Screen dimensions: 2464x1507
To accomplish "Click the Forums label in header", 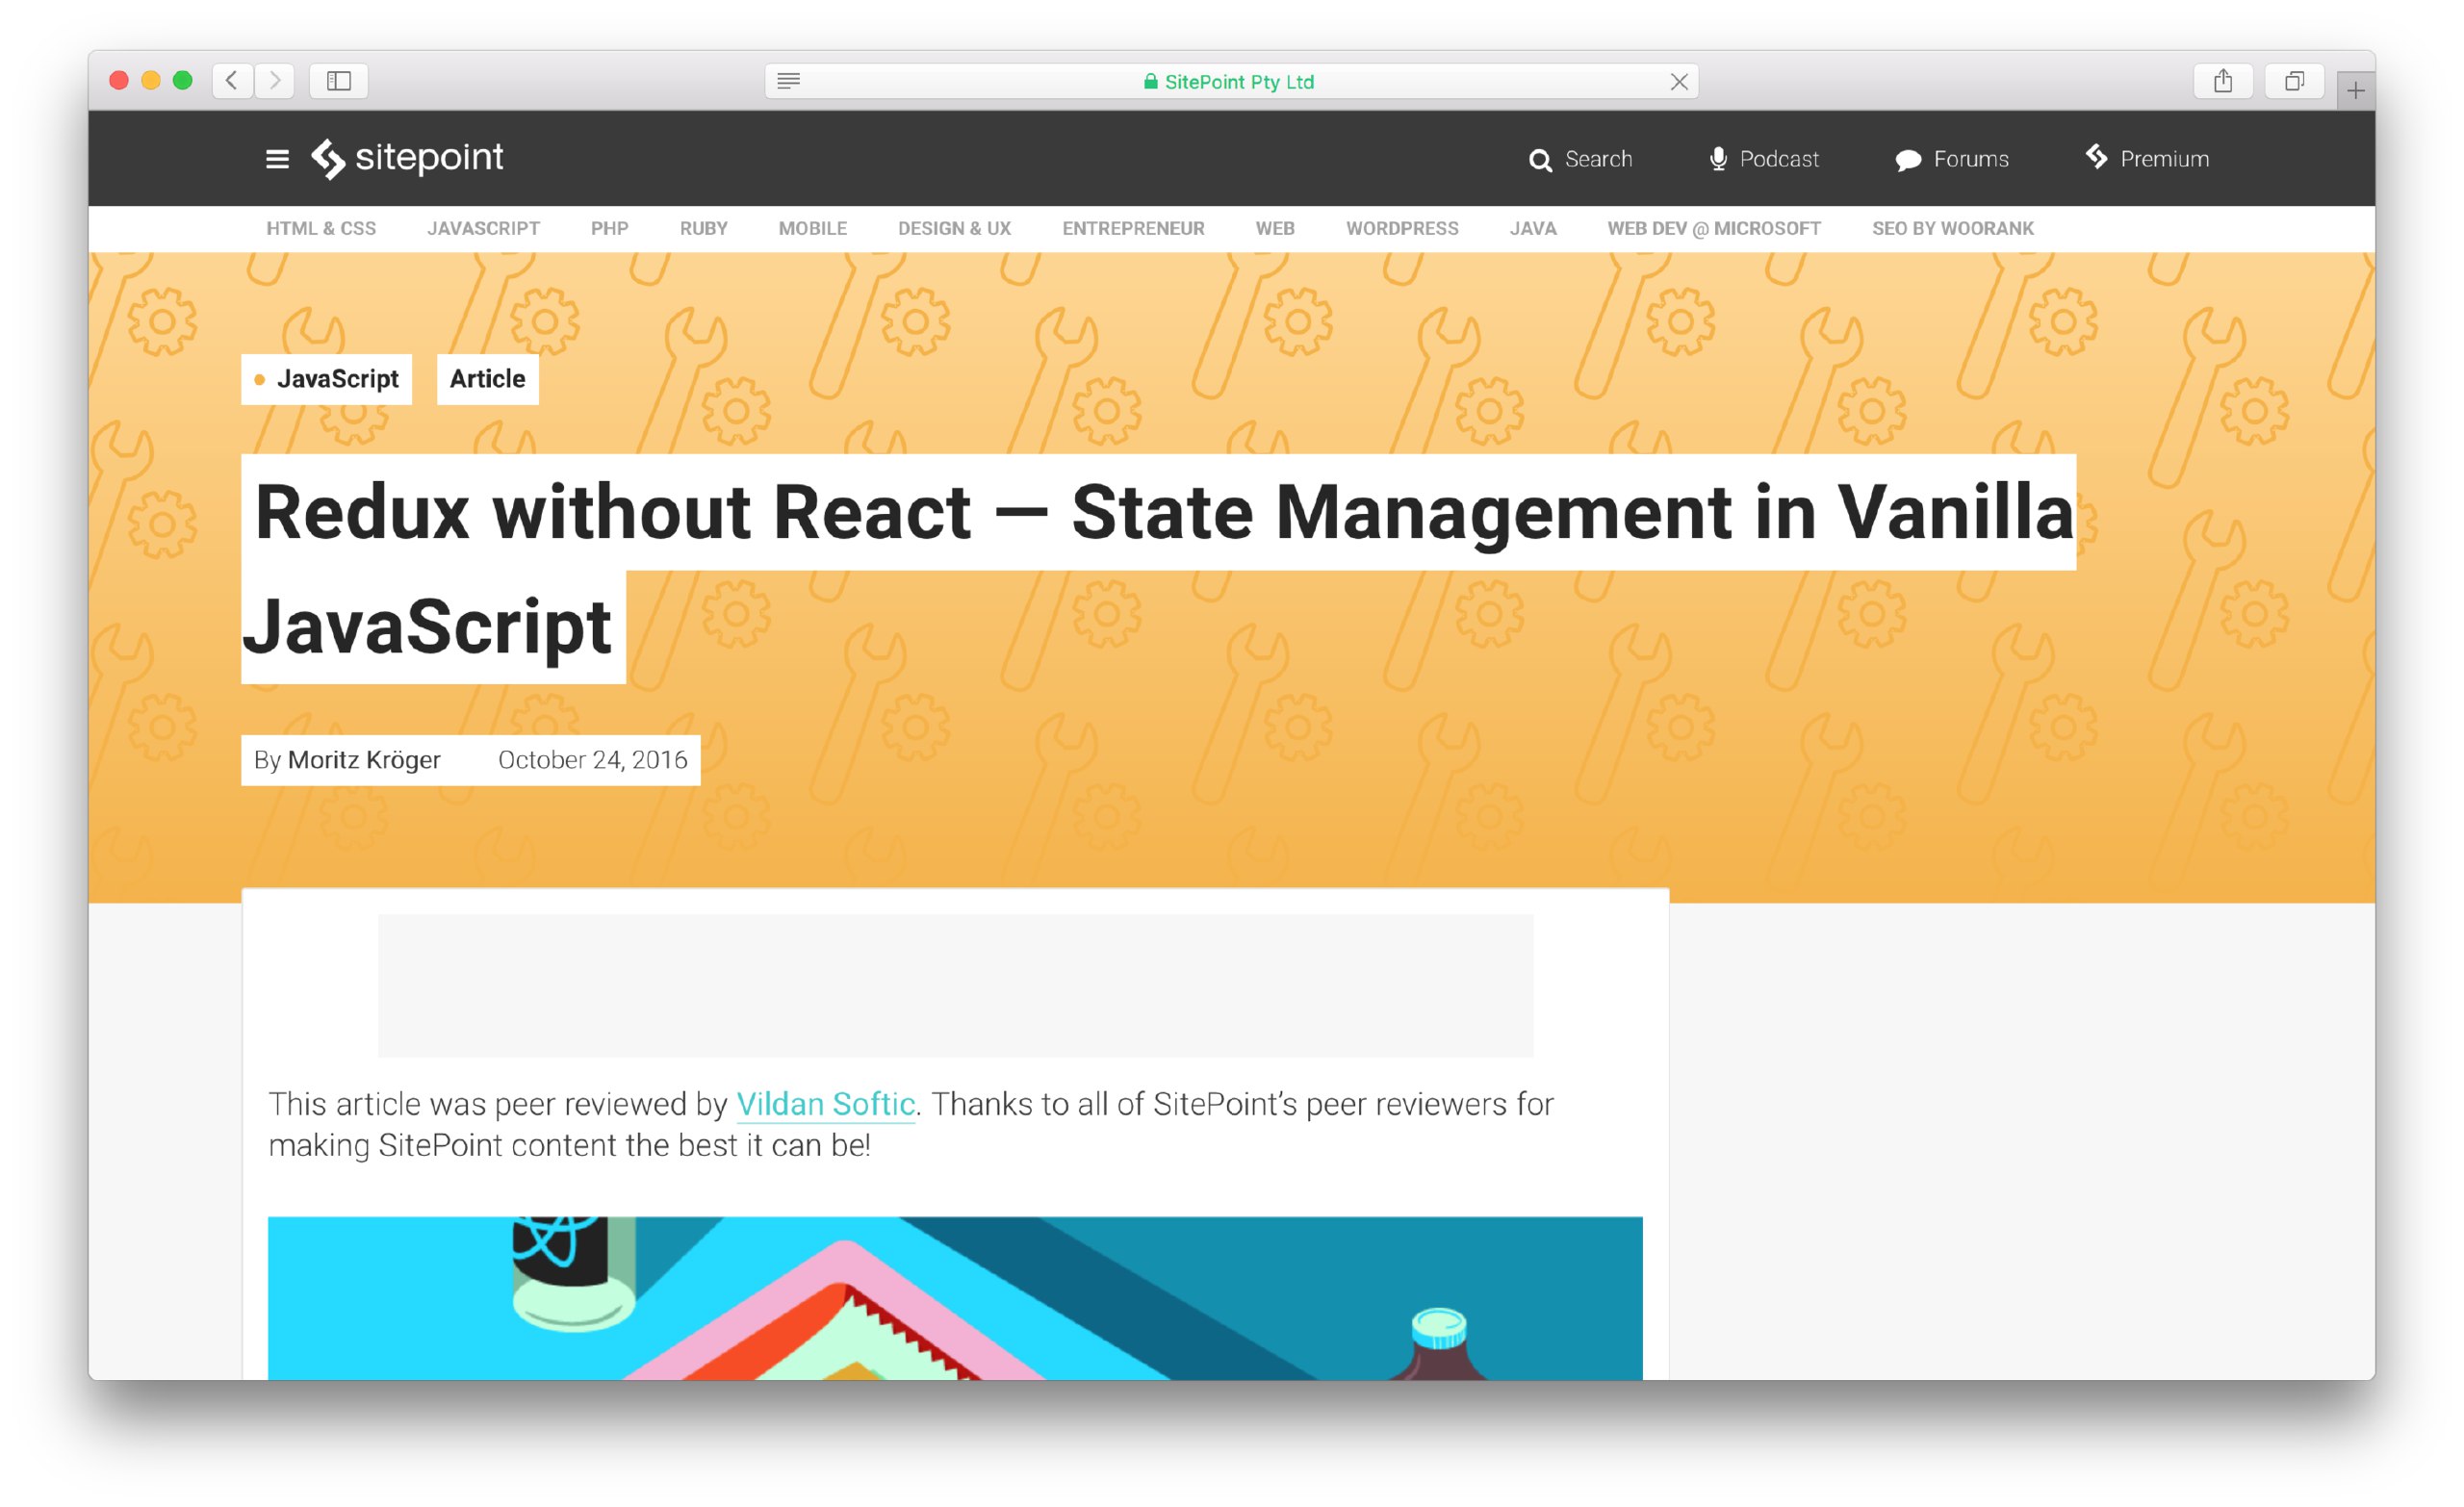I will pos(1970,159).
